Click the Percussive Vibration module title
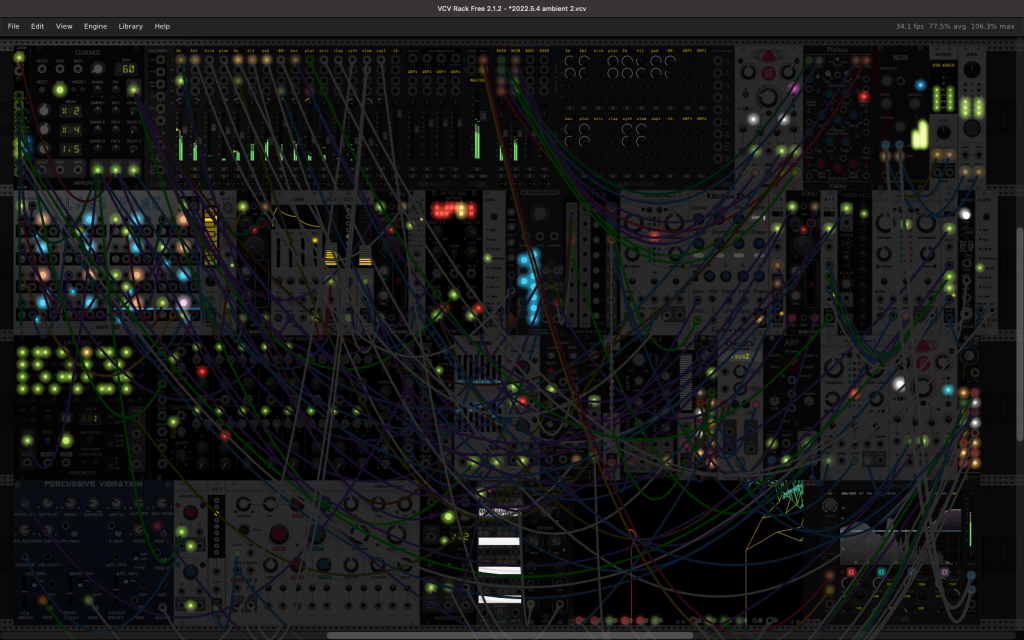The height and width of the screenshot is (640, 1024). click(93, 484)
